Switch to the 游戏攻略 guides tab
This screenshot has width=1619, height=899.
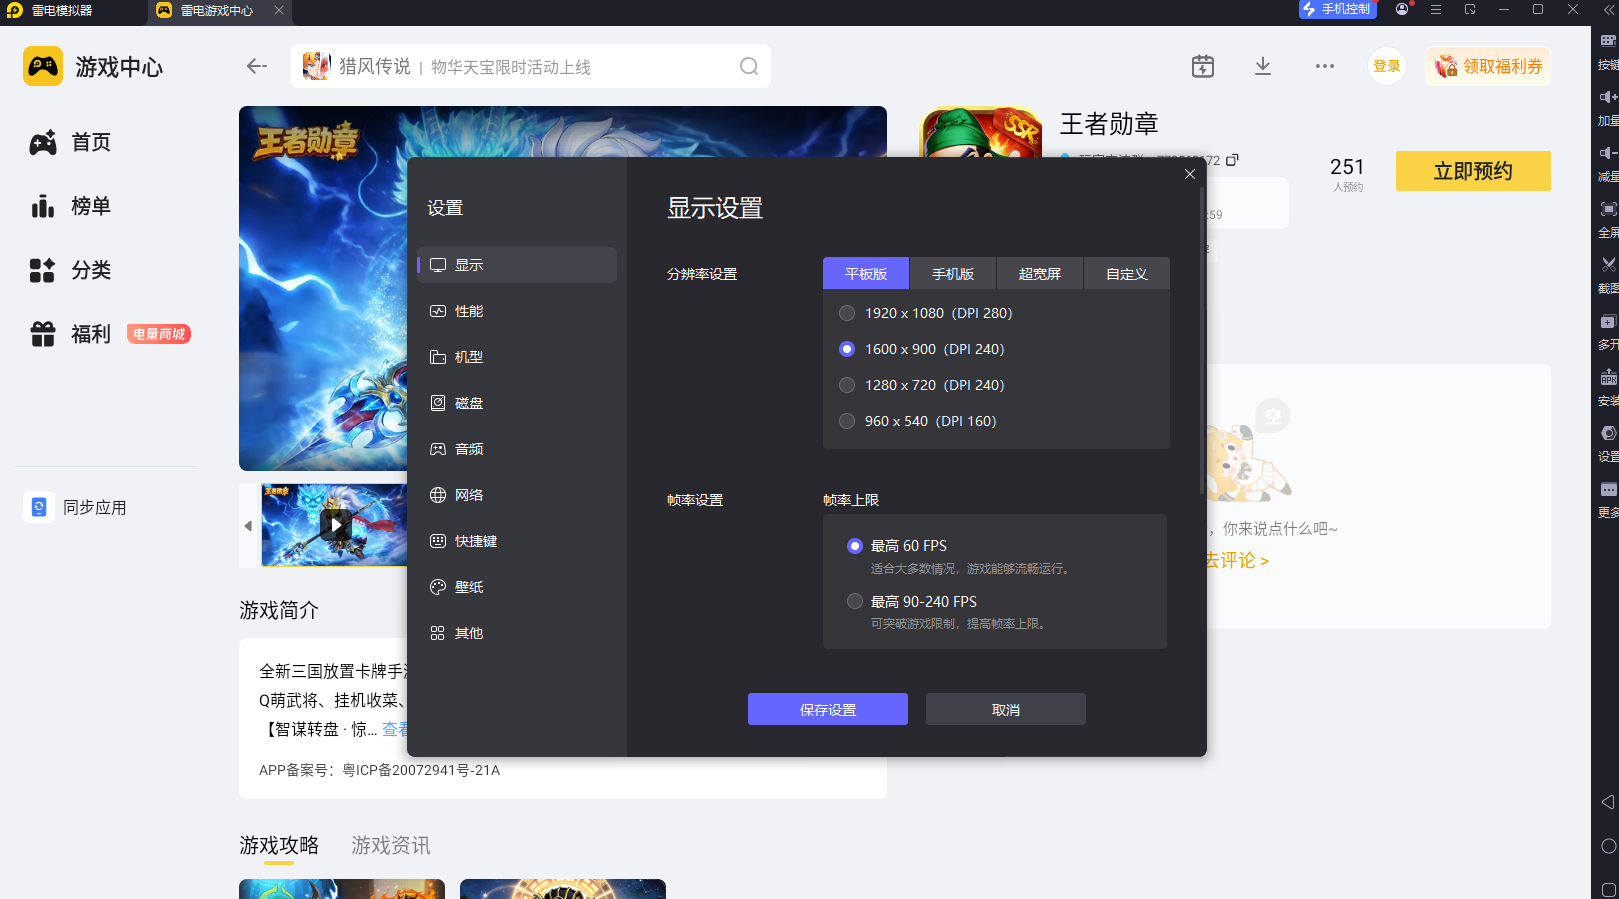279,846
